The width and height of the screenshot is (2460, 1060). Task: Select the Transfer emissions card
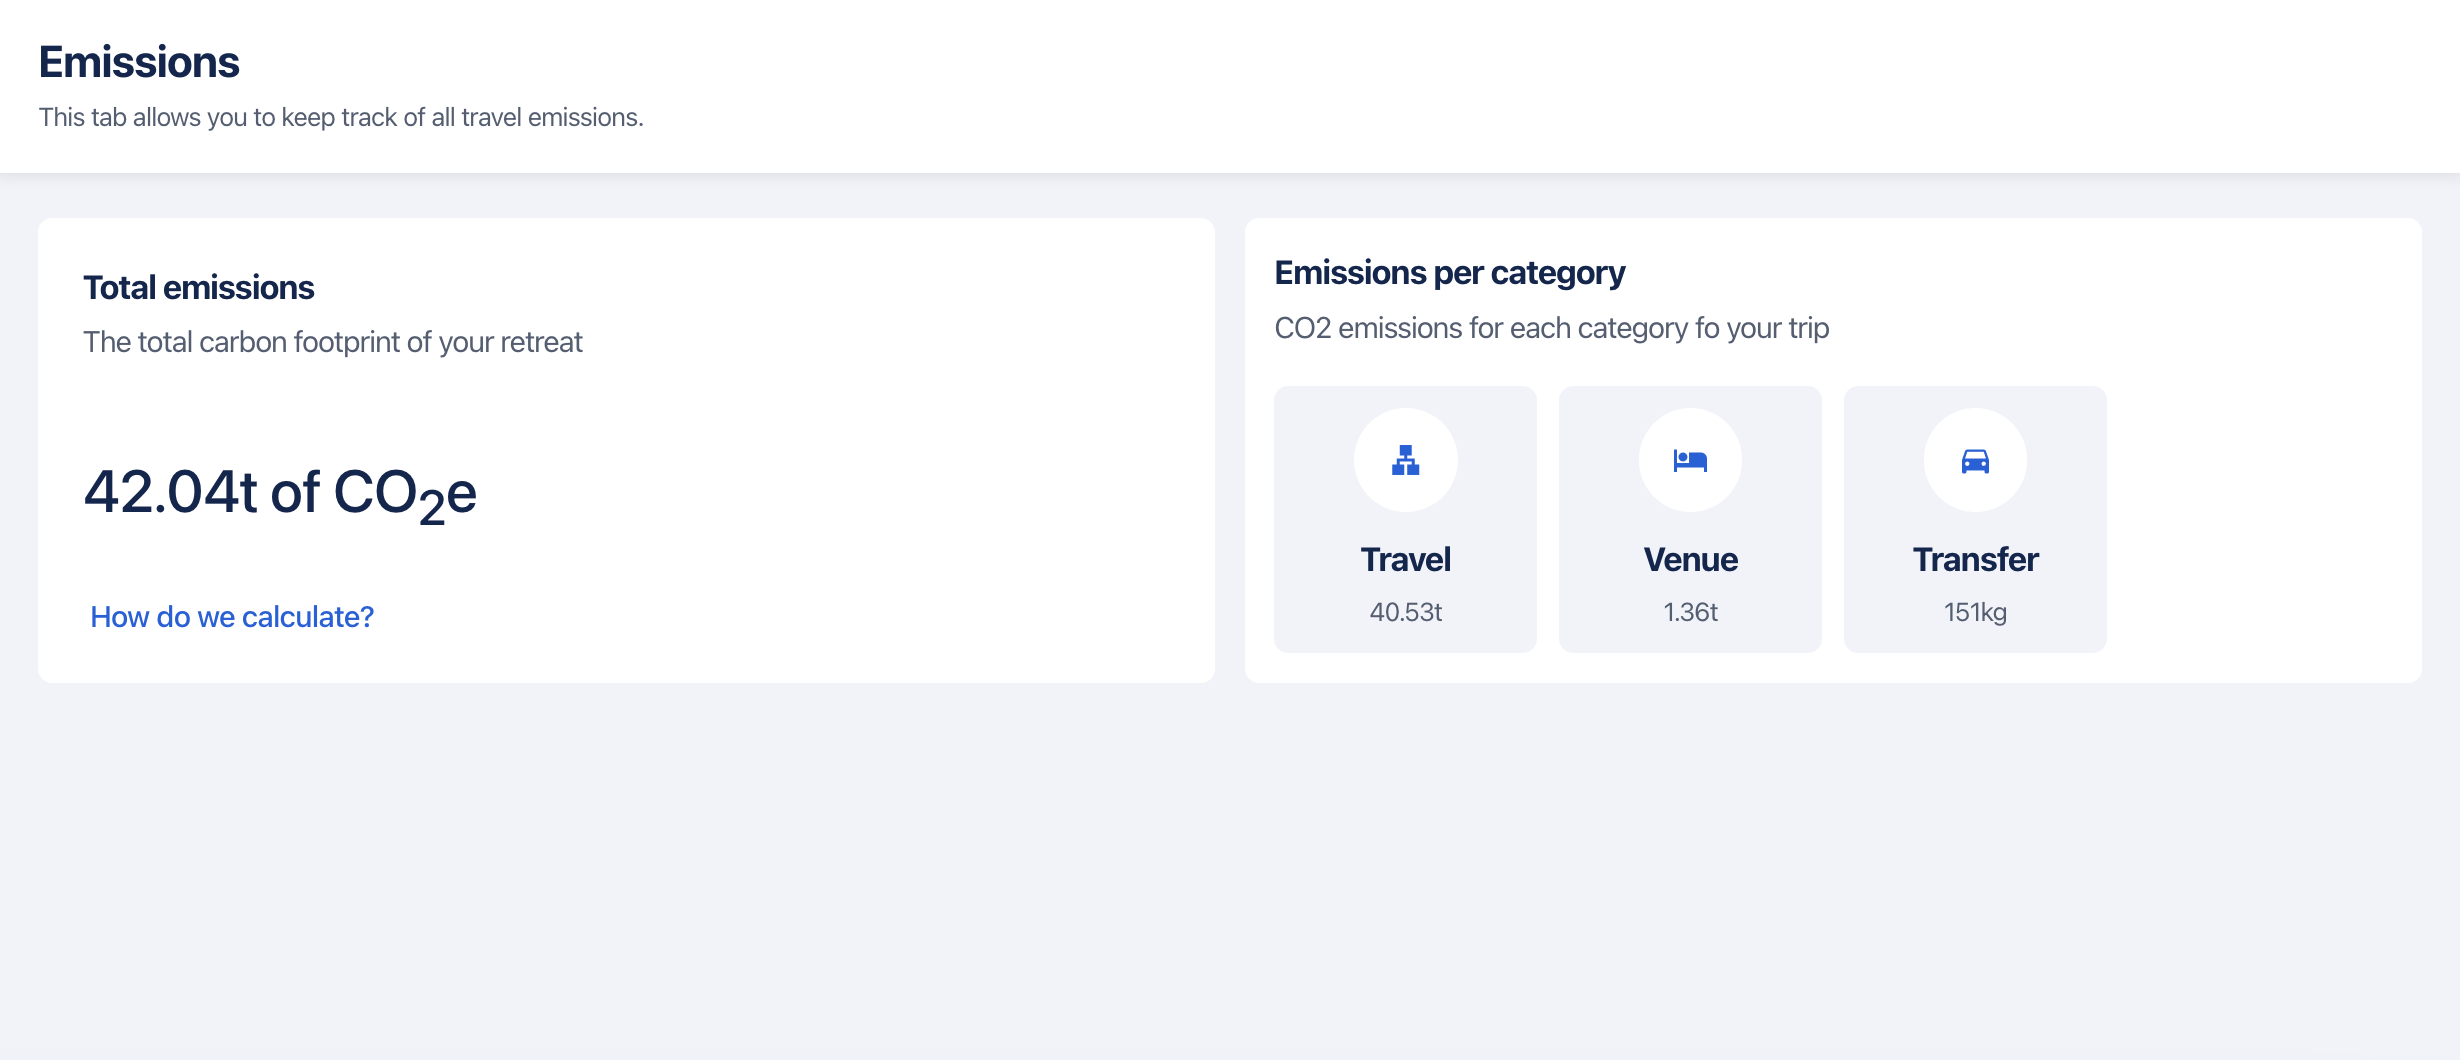(1975, 519)
